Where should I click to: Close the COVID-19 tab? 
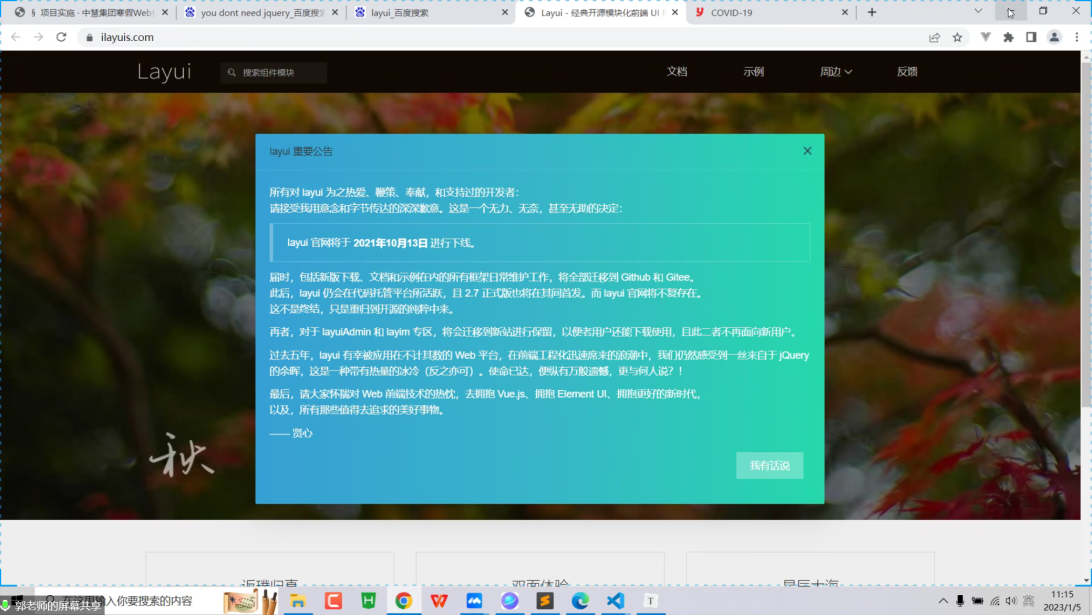click(845, 13)
